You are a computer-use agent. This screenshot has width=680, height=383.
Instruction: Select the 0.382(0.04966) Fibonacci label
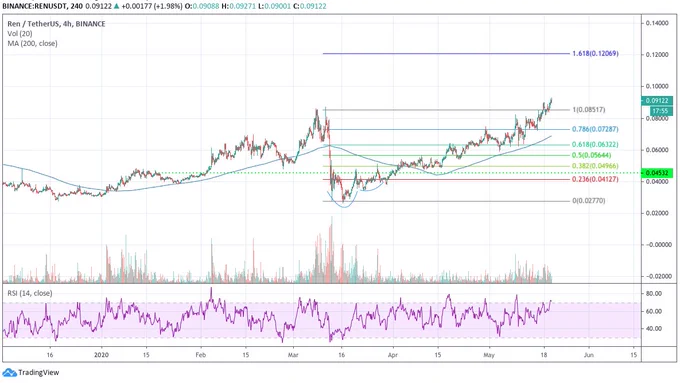(595, 166)
